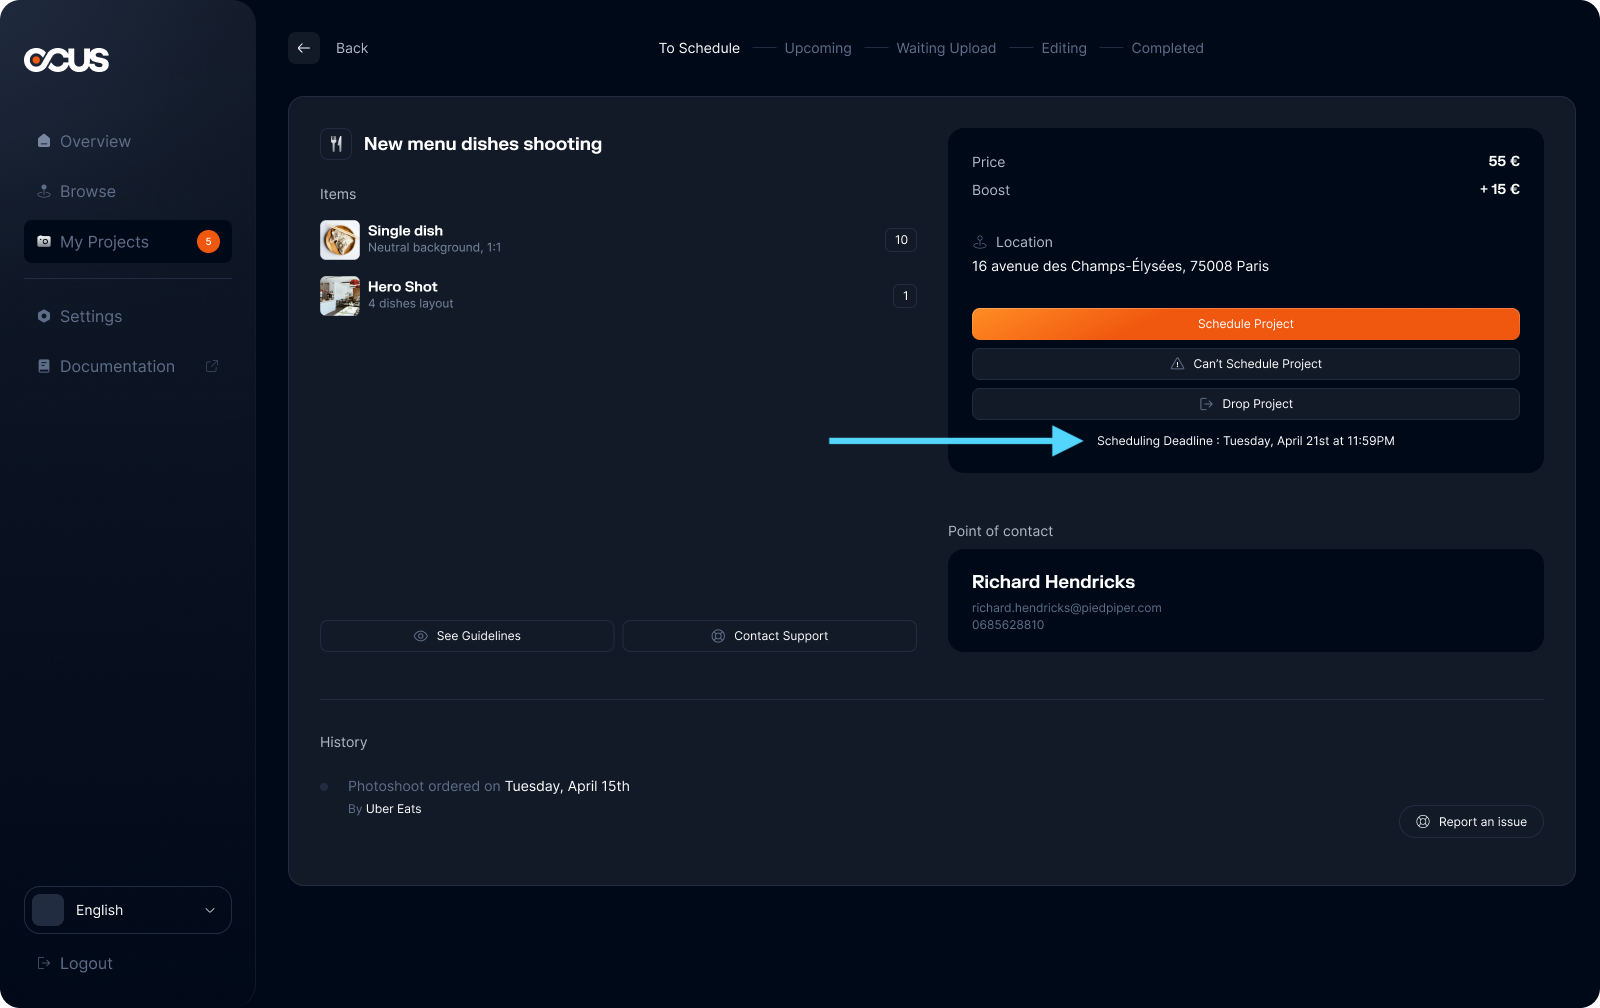Switch to the Upcoming stage tab
1600x1008 pixels.
817,48
